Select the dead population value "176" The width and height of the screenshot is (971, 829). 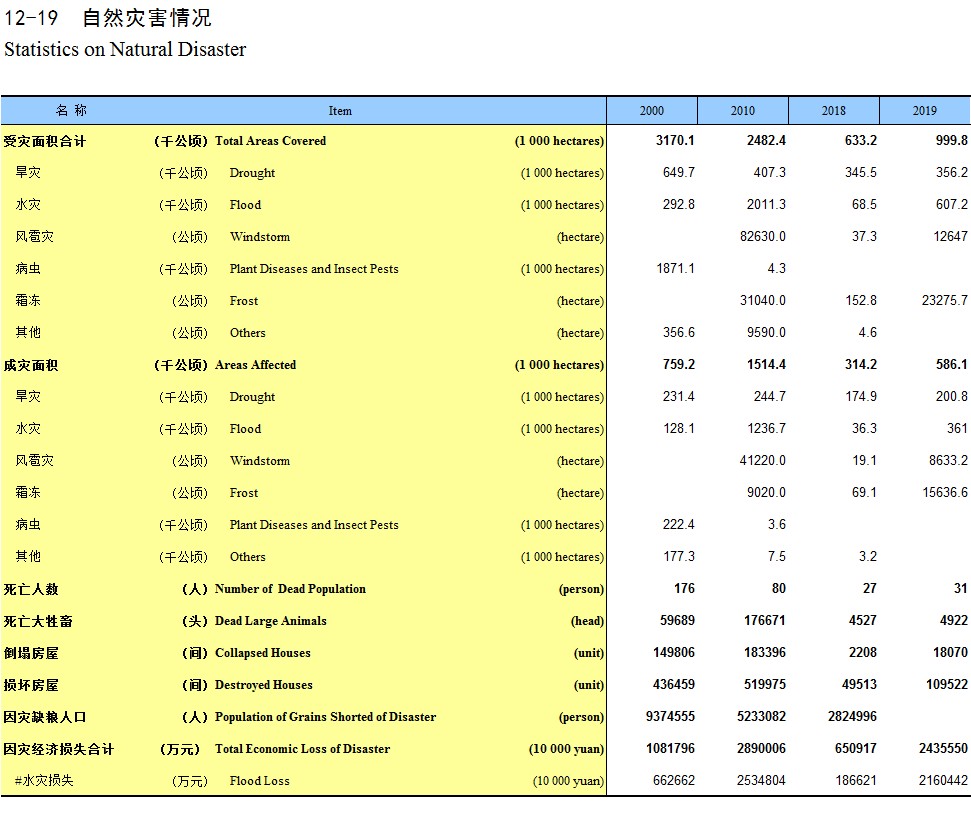(x=684, y=589)
